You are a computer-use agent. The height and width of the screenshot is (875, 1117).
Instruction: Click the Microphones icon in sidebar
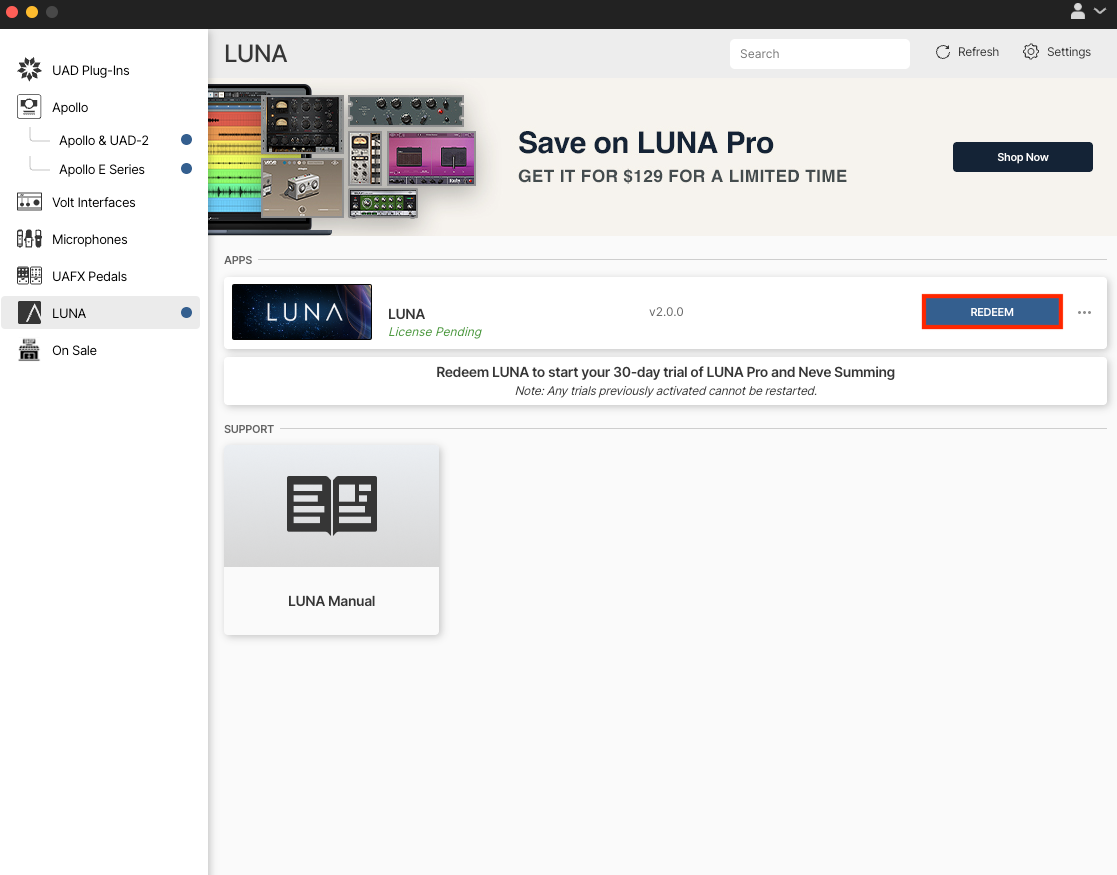point(29,239)
